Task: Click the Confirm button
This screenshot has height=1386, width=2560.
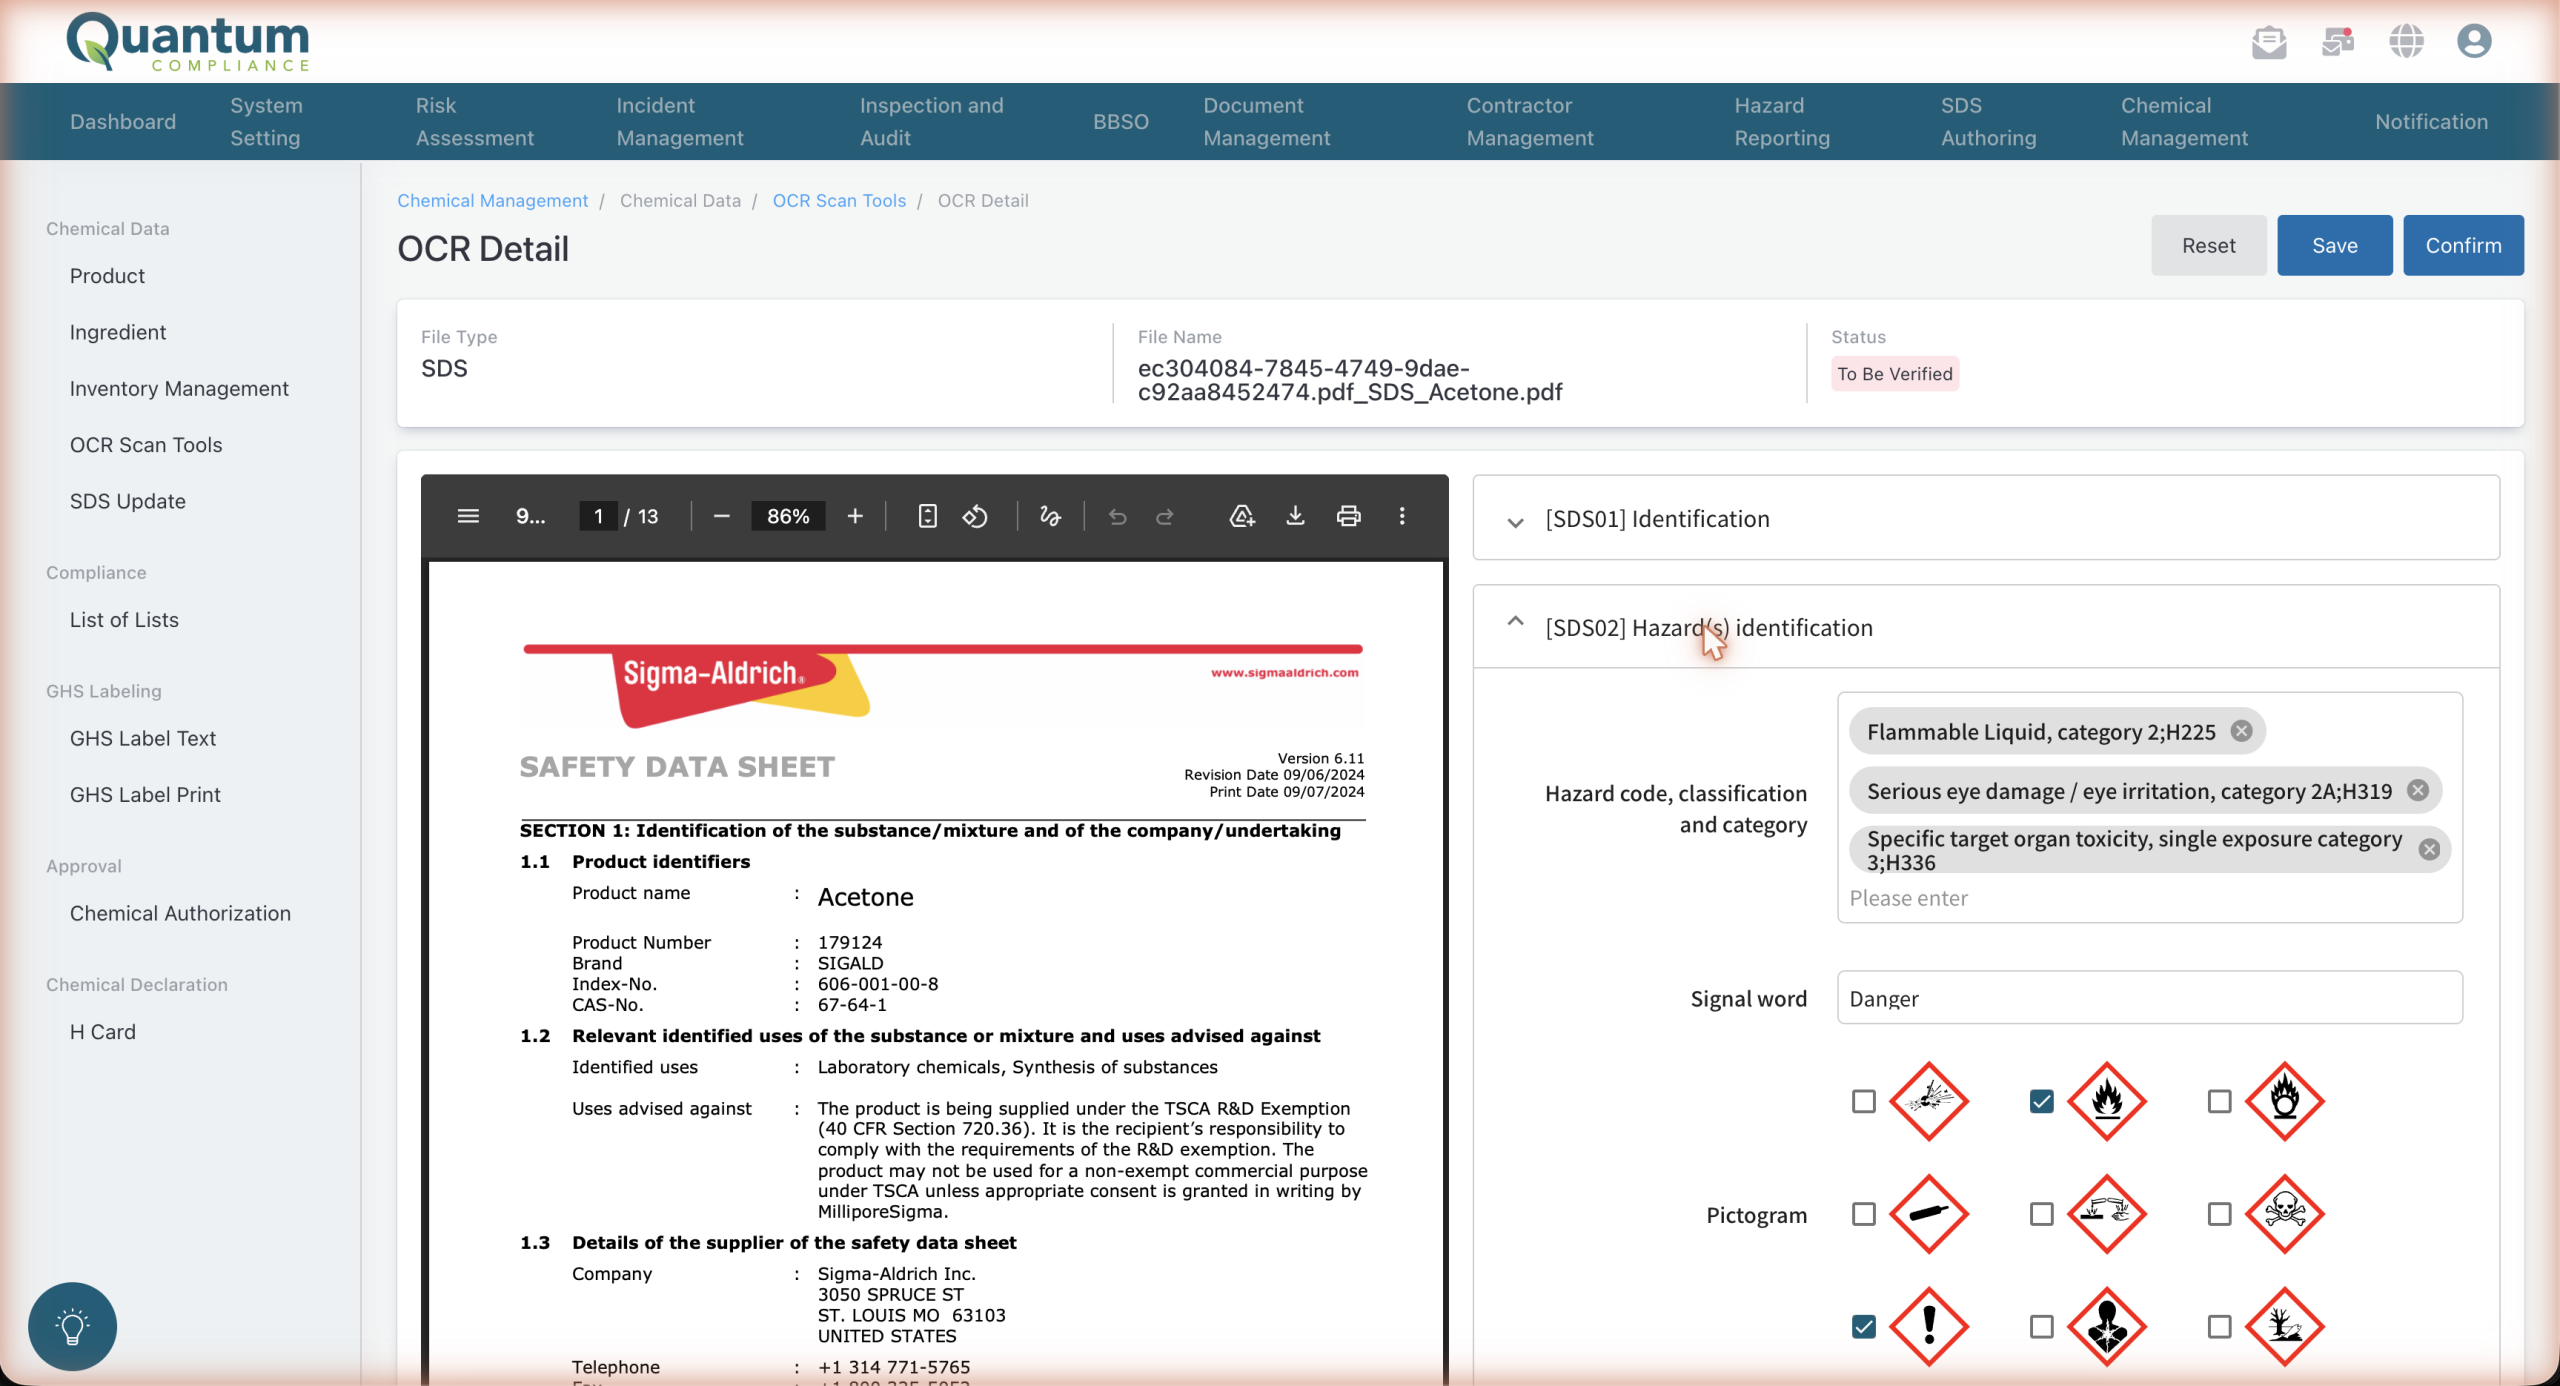Action: tap(2463, 245)
